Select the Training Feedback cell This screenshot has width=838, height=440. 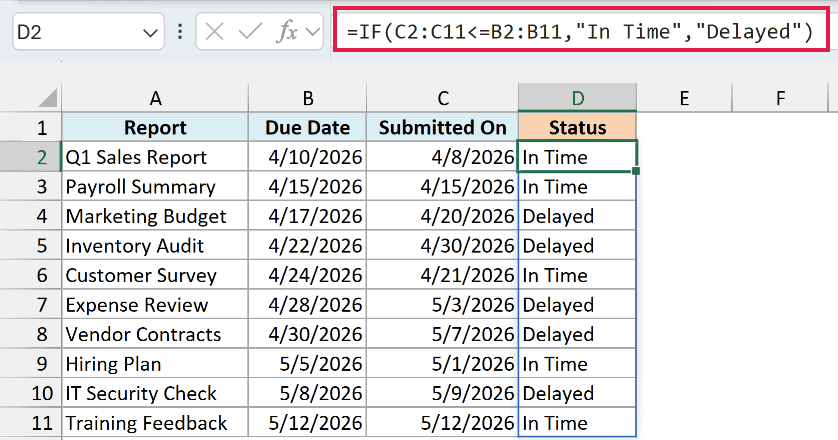tap(155, 423)
